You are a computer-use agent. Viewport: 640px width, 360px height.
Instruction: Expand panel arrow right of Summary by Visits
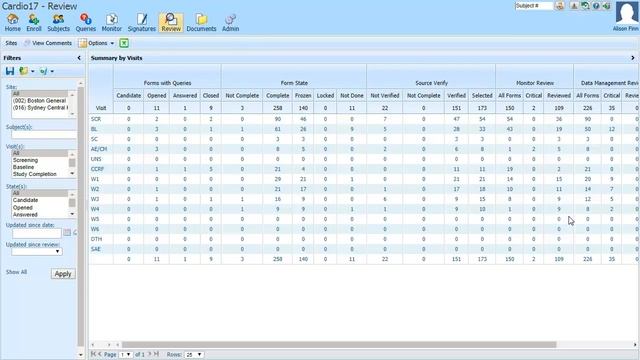click(633, 58)
